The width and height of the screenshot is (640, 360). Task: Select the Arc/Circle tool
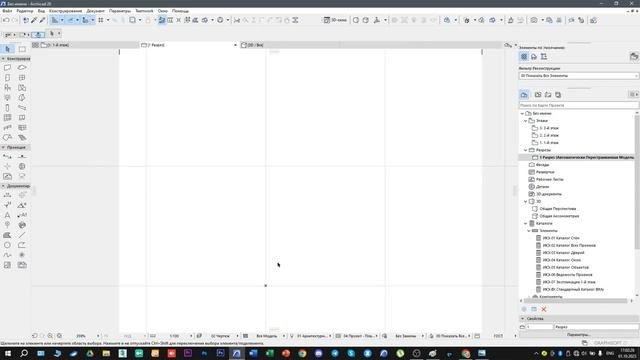(x=7, y=245)
